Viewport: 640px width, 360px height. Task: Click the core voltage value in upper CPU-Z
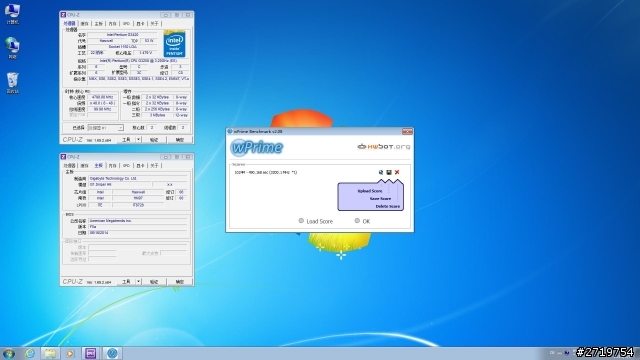click(146, 53)
